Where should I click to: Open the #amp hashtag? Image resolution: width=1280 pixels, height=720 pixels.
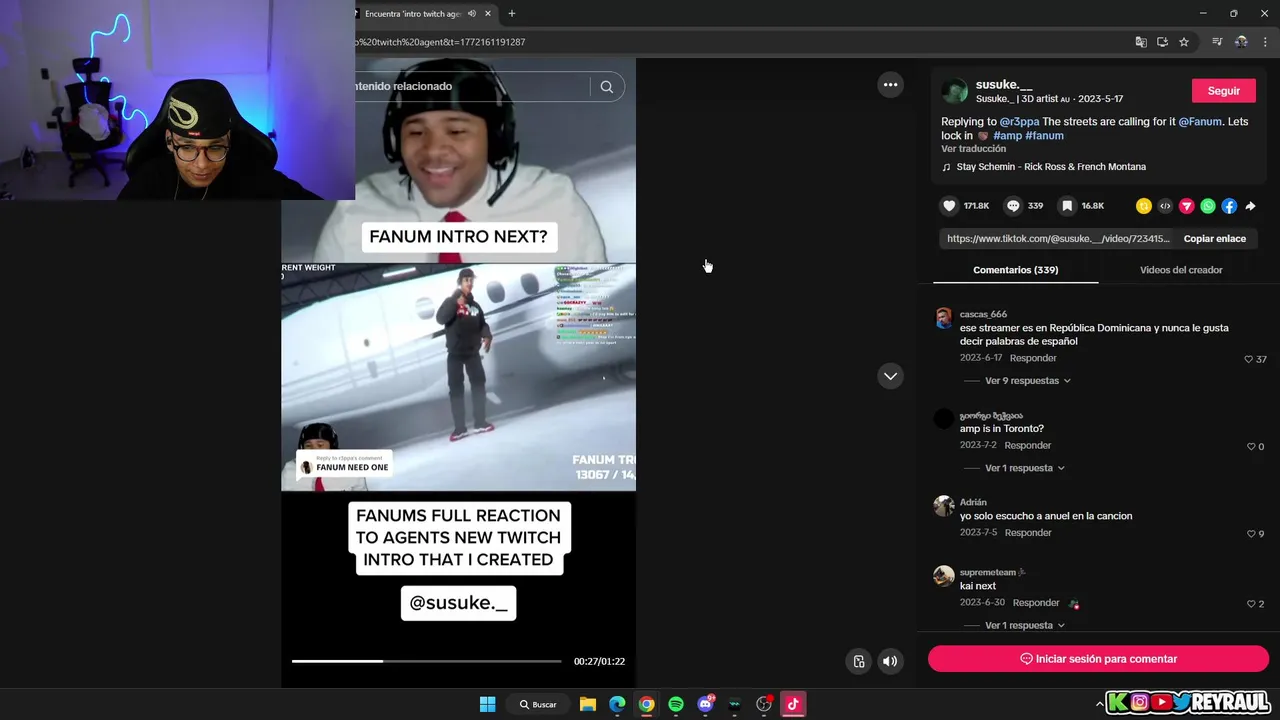[1007, 135]
